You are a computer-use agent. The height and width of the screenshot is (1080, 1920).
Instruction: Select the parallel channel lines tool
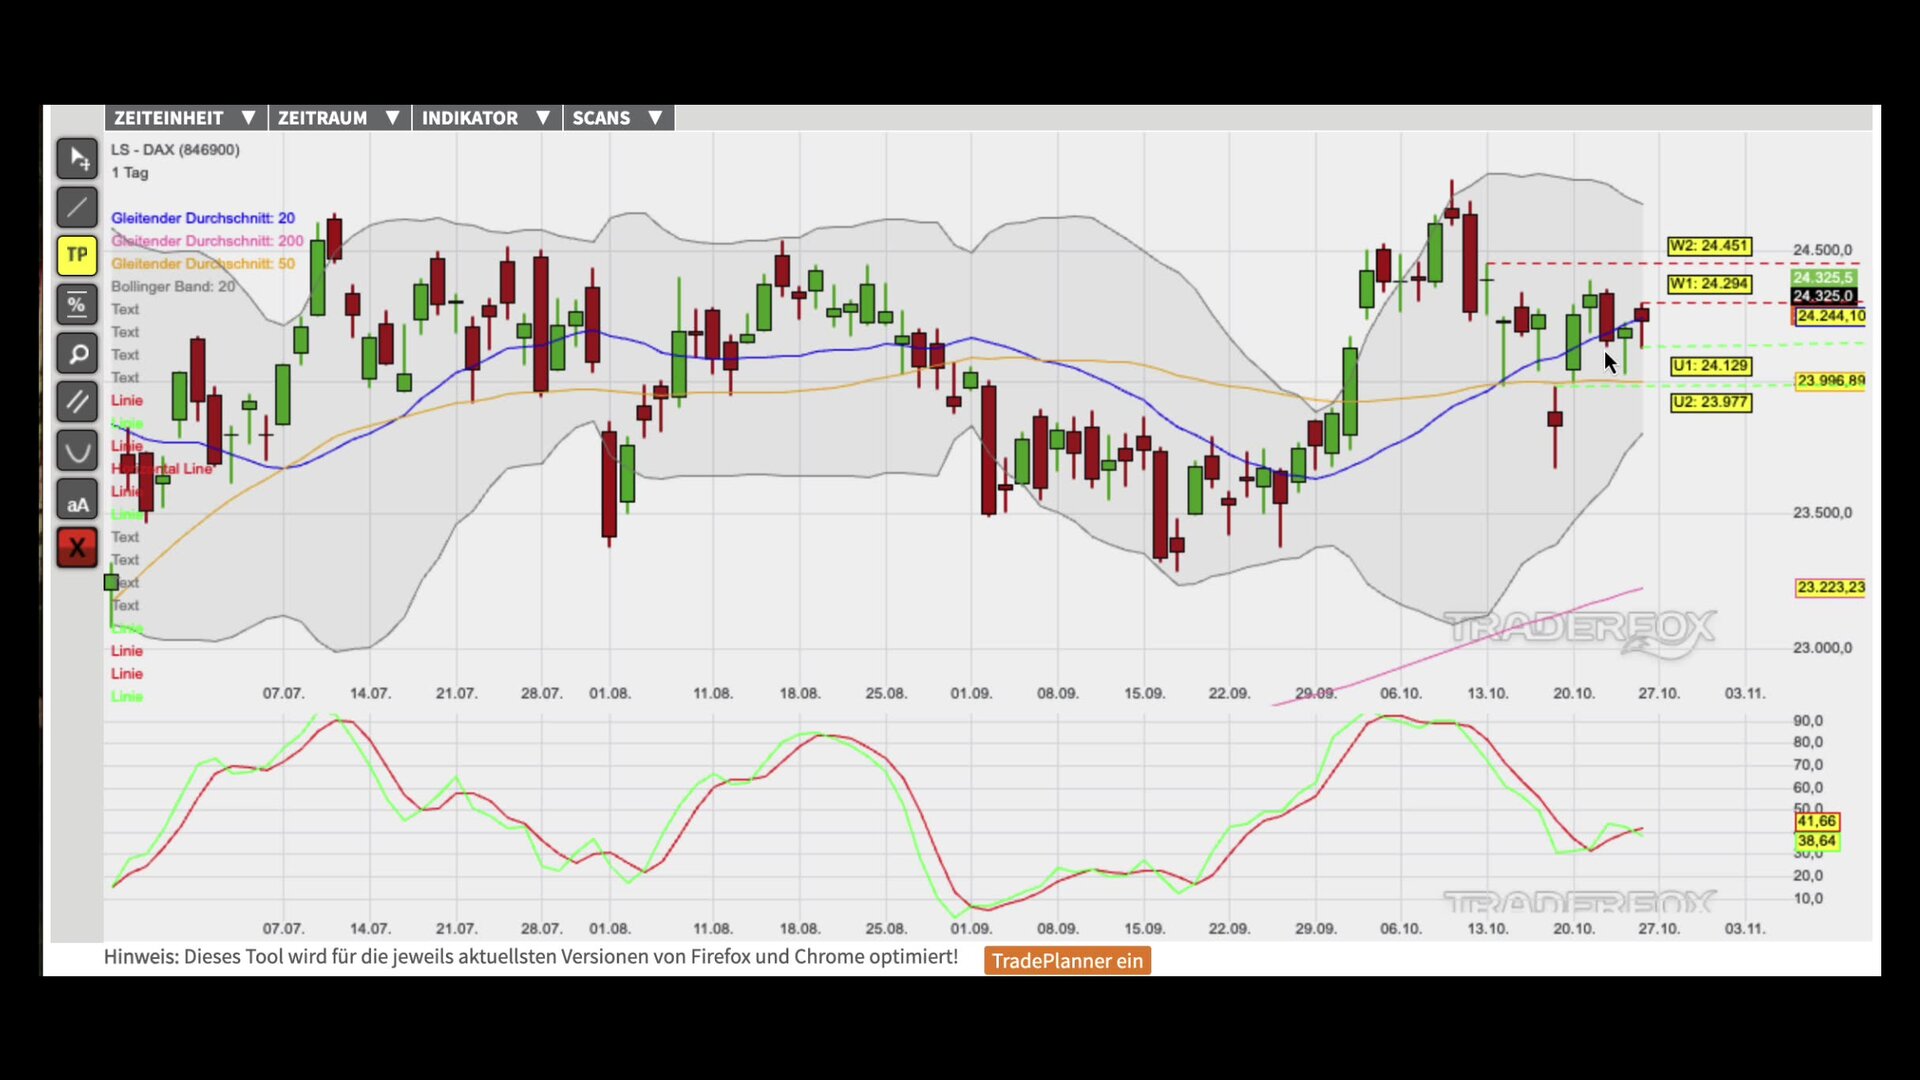[x=77, y=402]
